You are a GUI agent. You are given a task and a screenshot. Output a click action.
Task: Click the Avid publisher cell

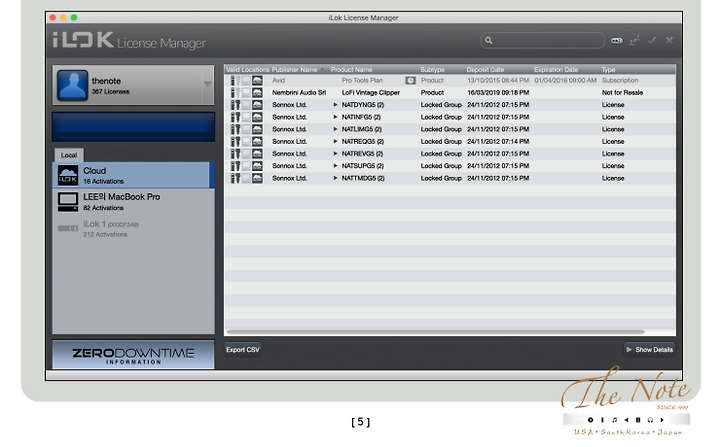pyautogui.click(x=278, y=80)
